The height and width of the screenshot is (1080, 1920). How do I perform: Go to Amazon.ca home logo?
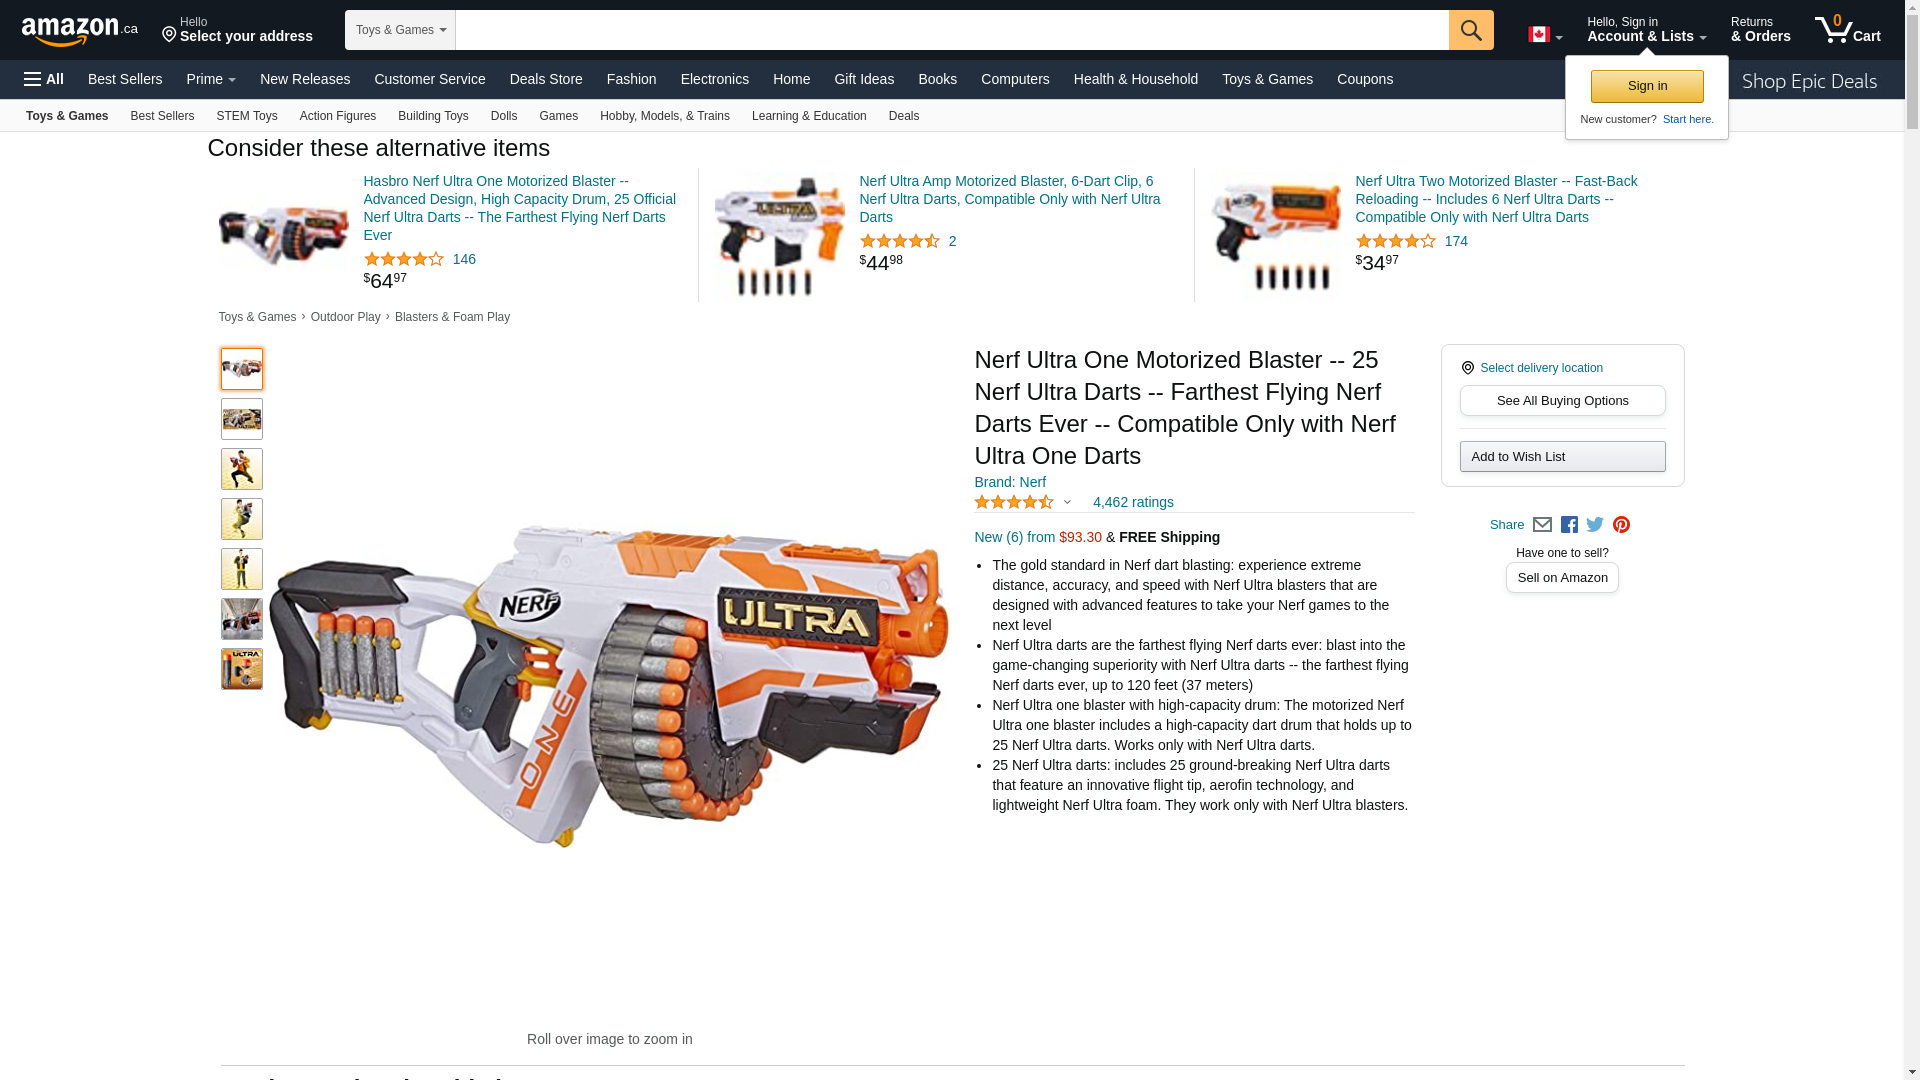(x=80, y=30)
